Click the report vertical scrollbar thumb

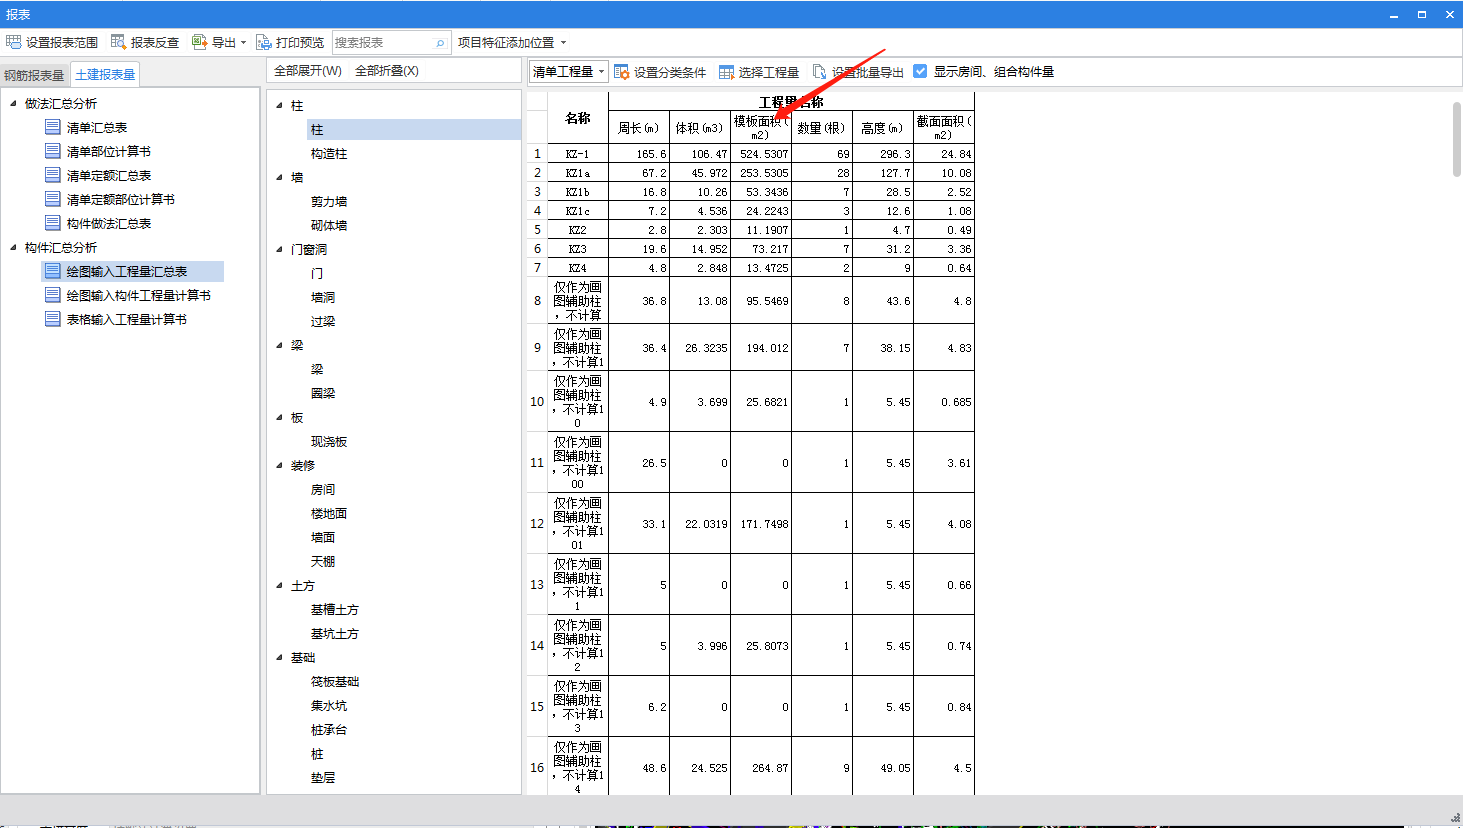pyautogui.click(x=1457, y=138)
